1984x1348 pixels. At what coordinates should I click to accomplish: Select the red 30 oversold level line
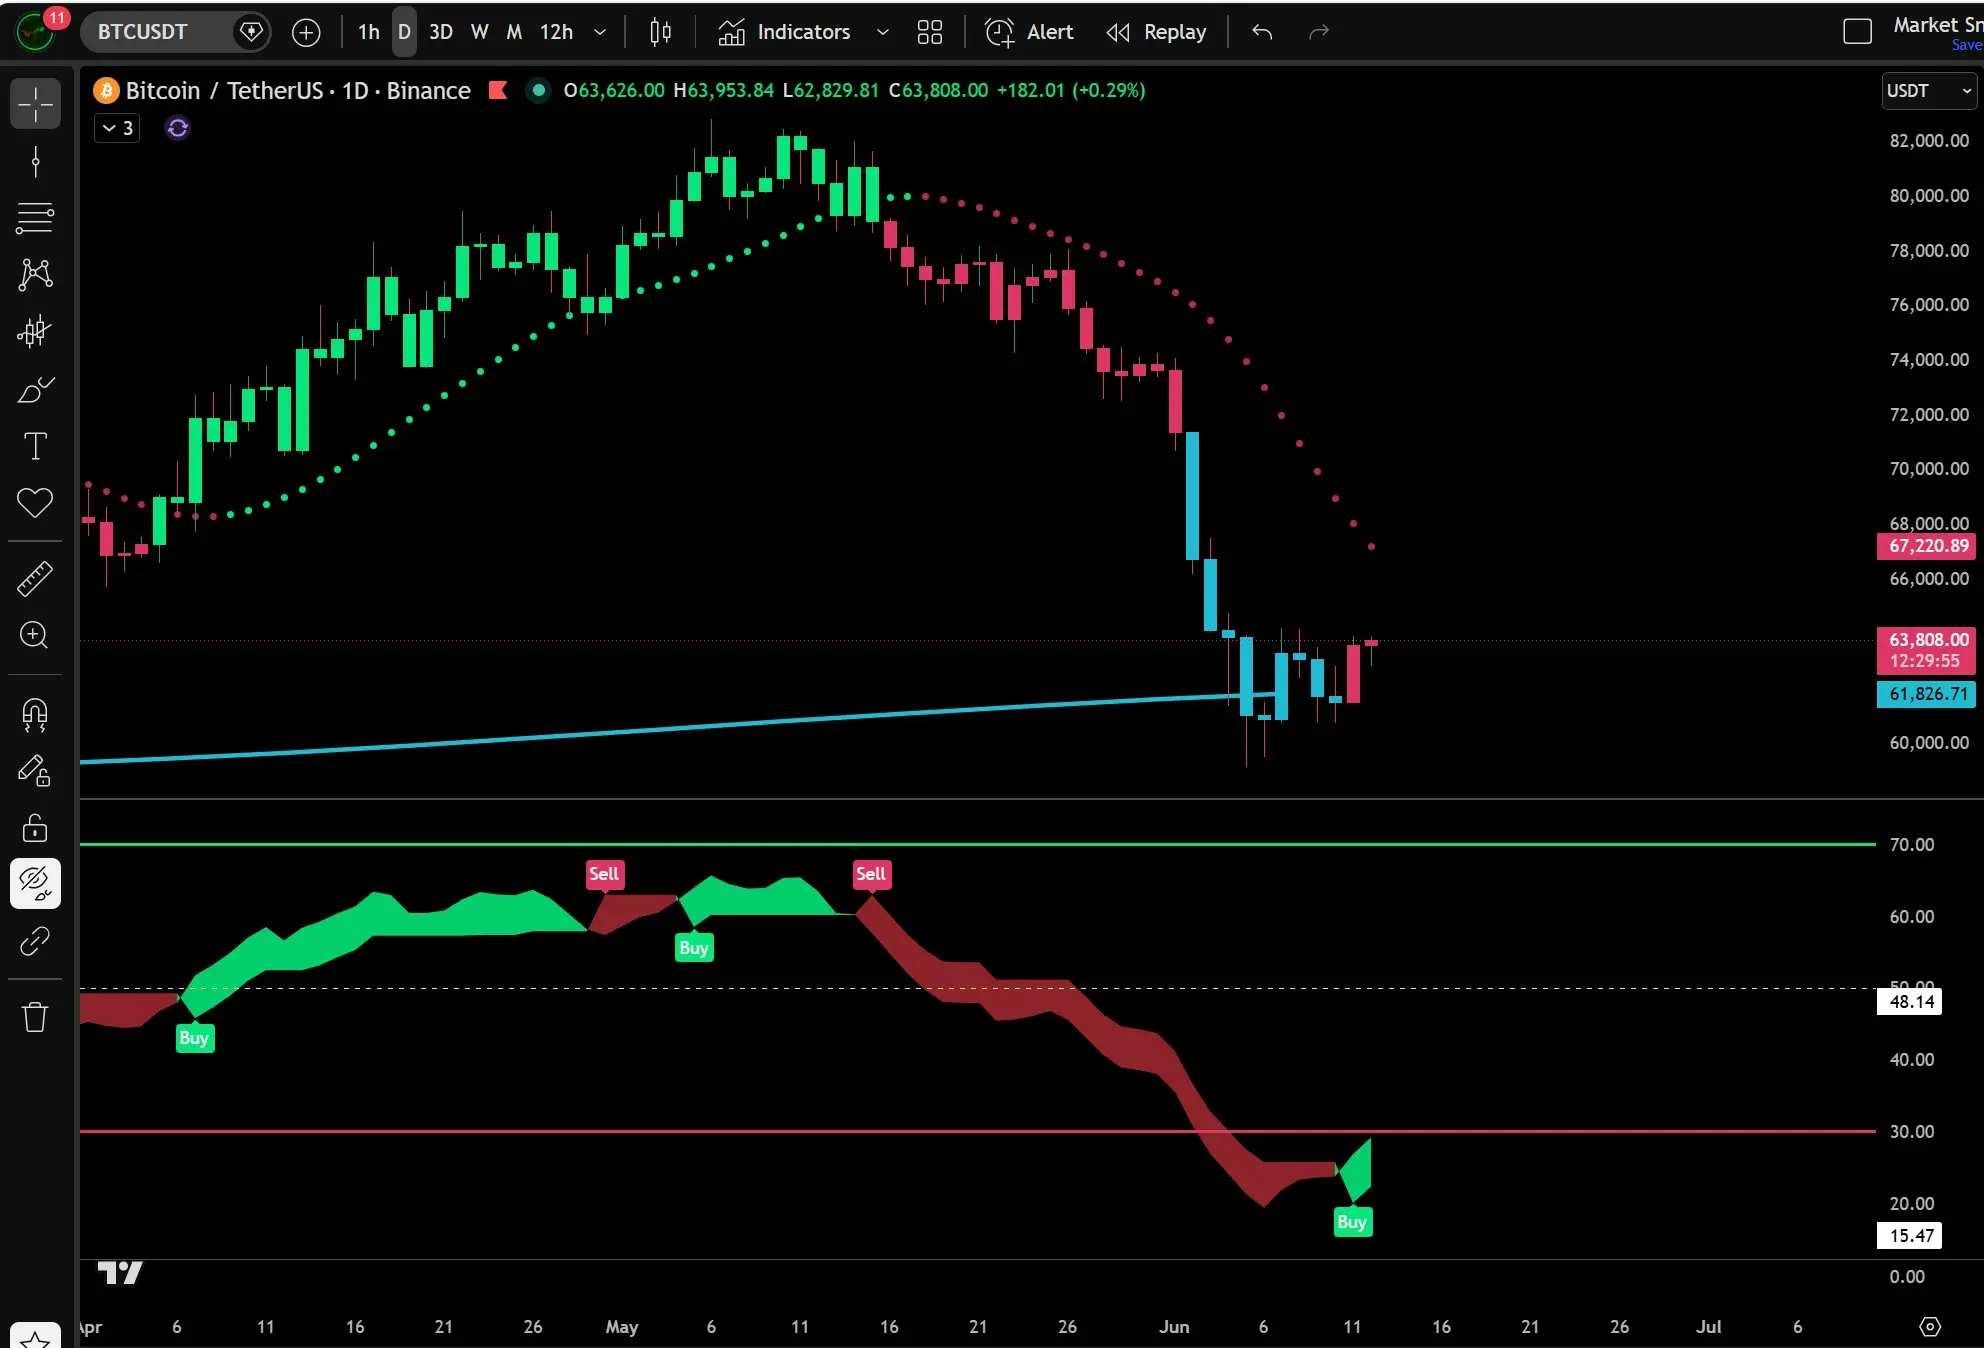click(x=978, y=1132)
